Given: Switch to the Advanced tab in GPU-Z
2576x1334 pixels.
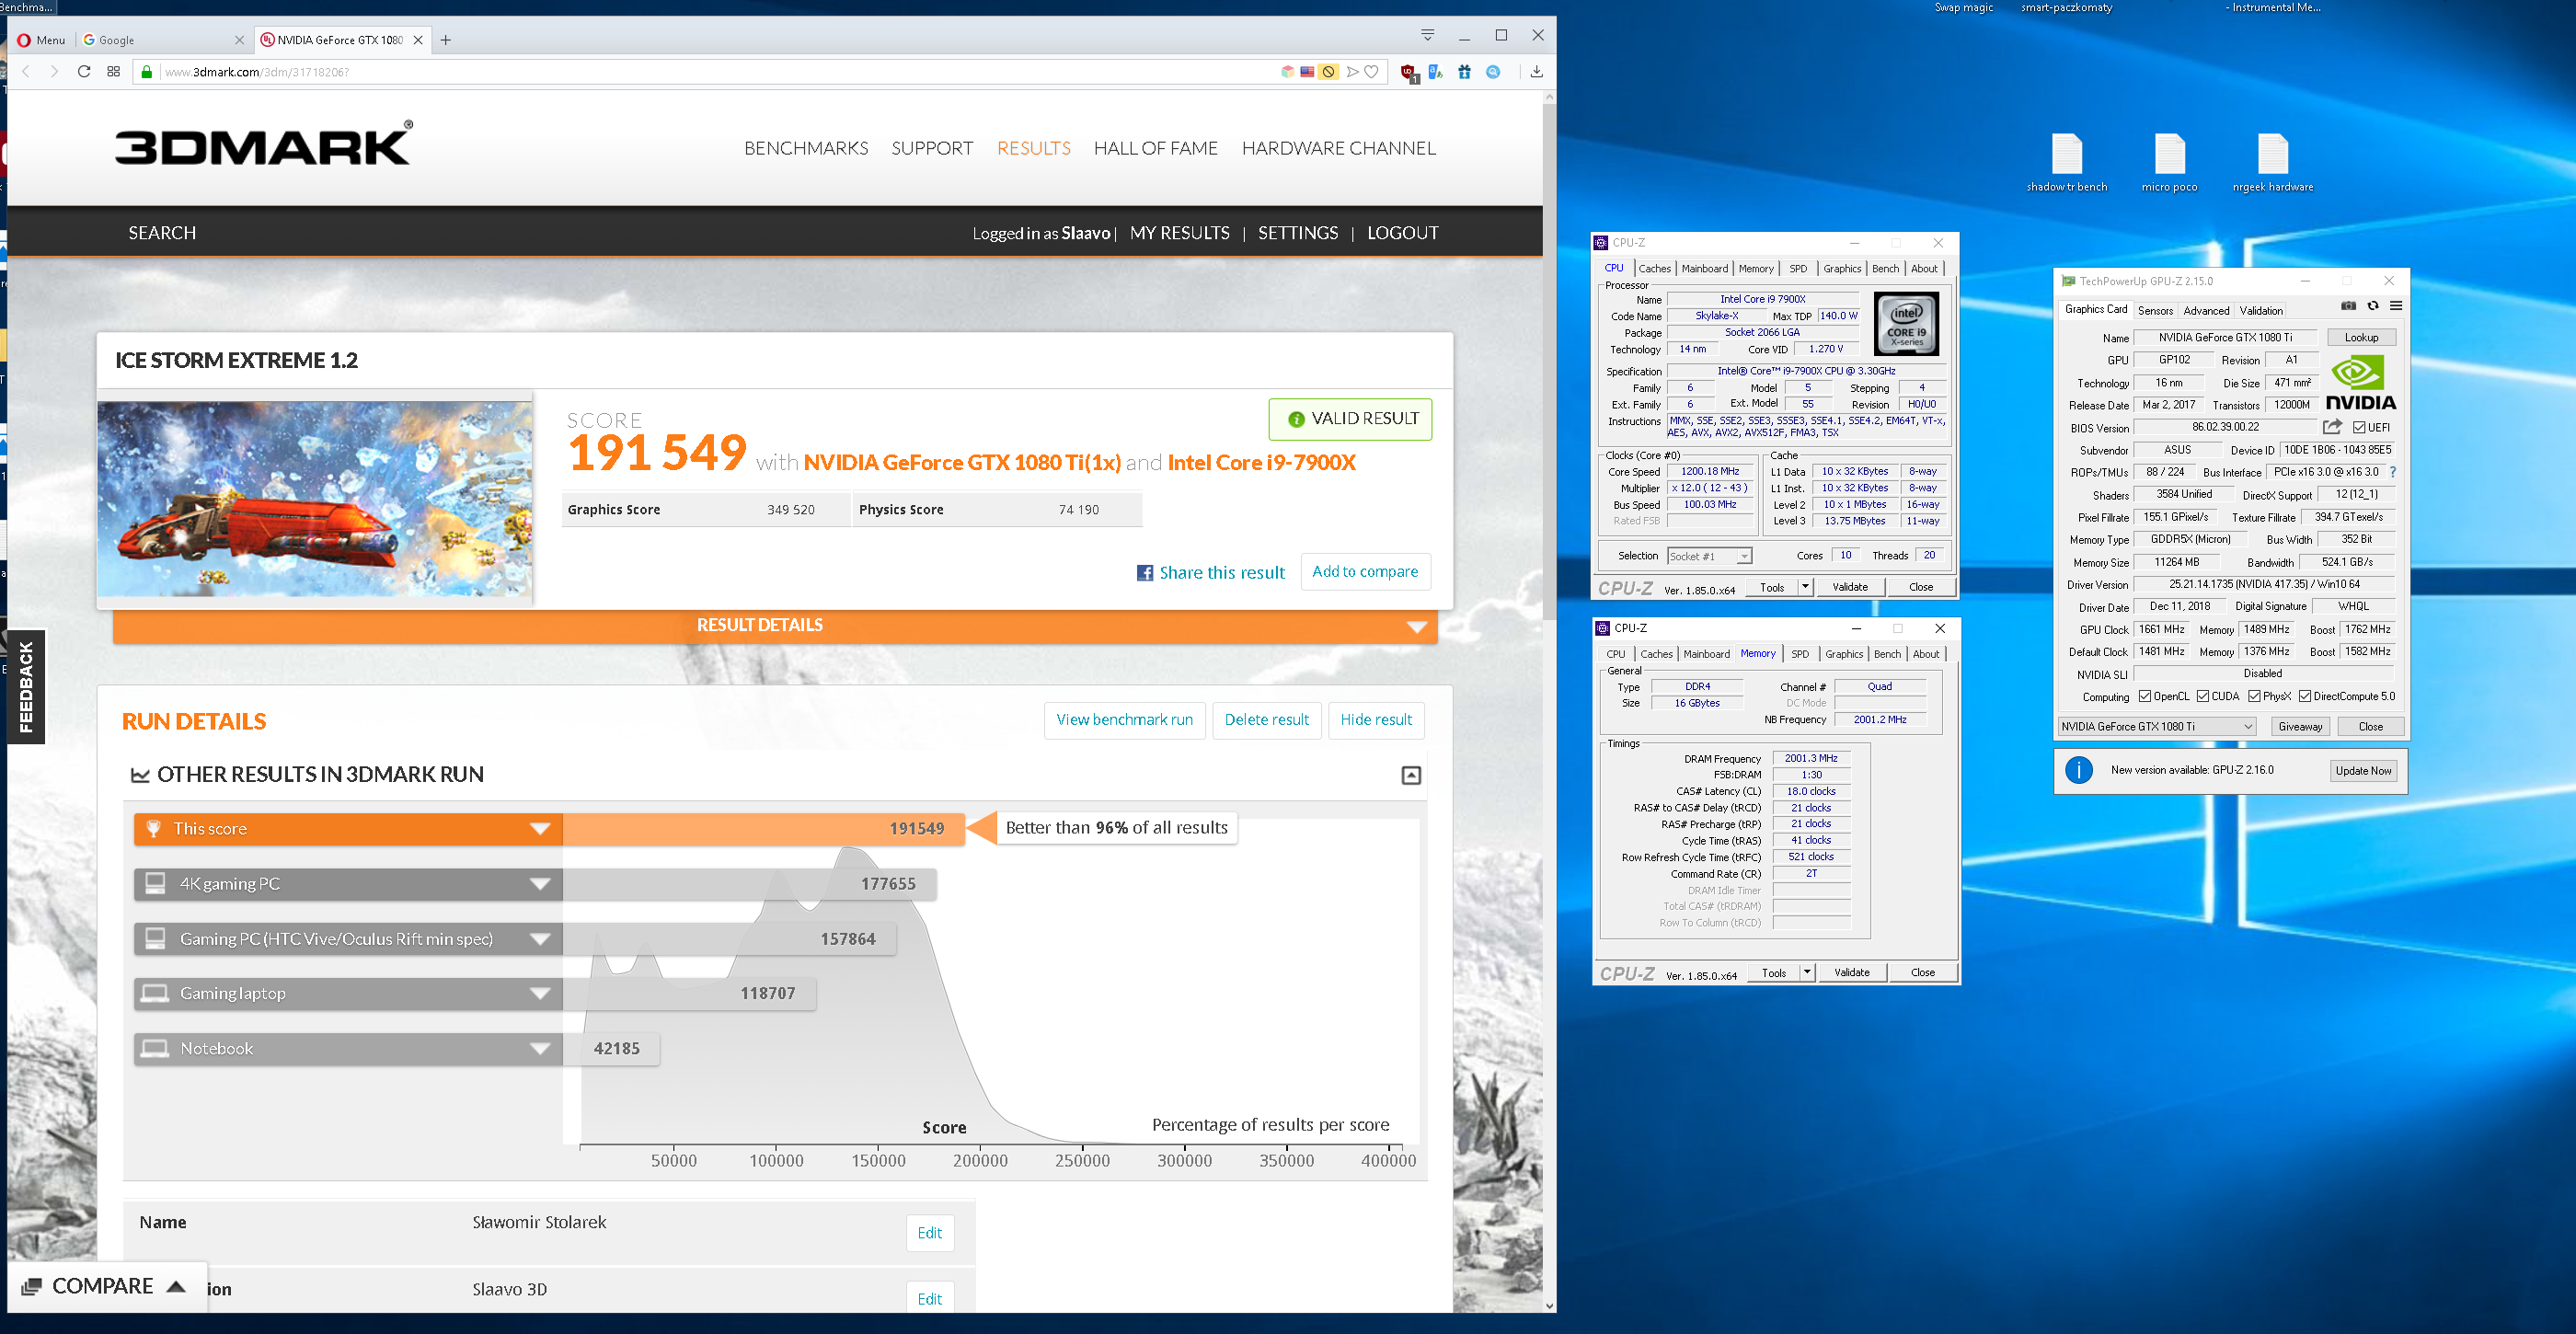Looking at the screenshot, I should point(2206,311).
